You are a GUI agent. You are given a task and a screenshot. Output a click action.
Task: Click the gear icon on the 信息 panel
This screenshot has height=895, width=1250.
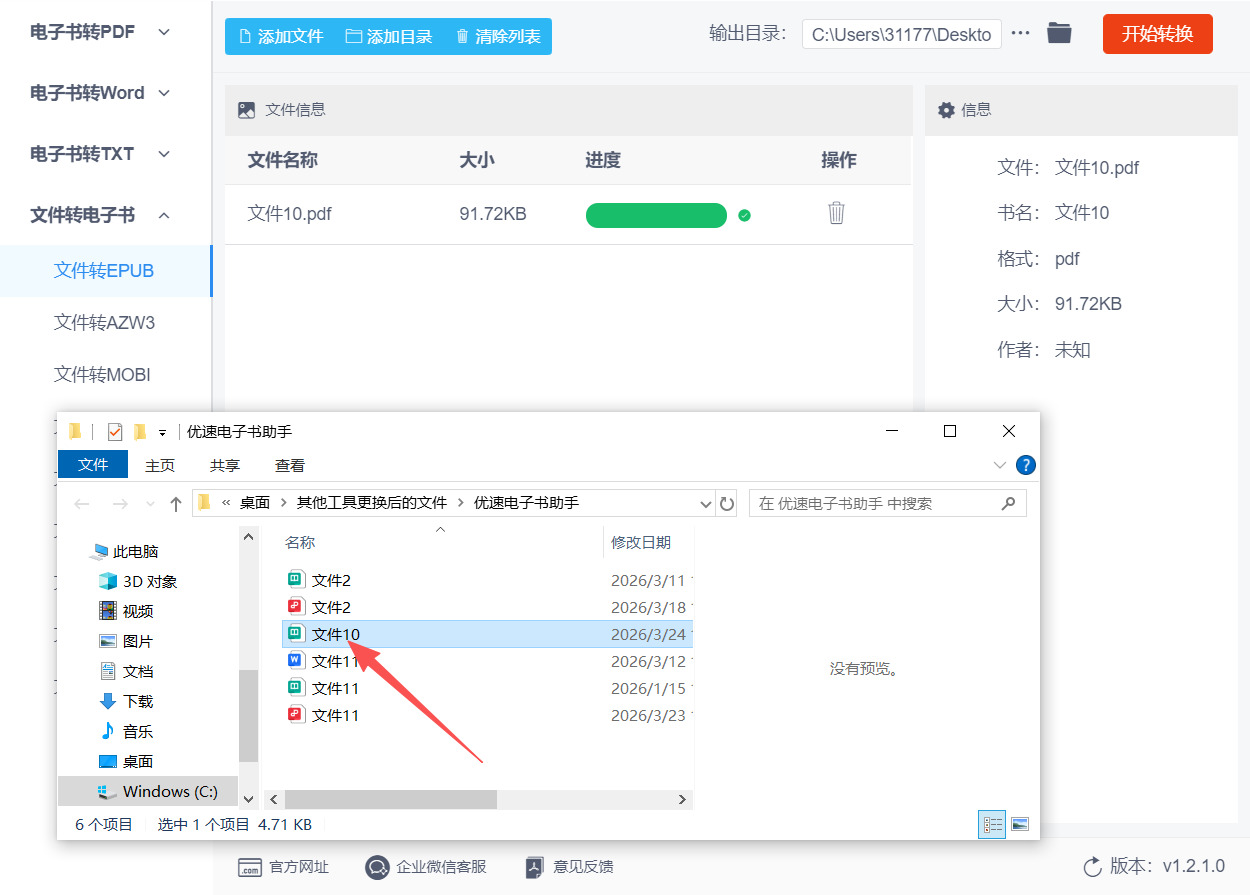pos(946,110)
